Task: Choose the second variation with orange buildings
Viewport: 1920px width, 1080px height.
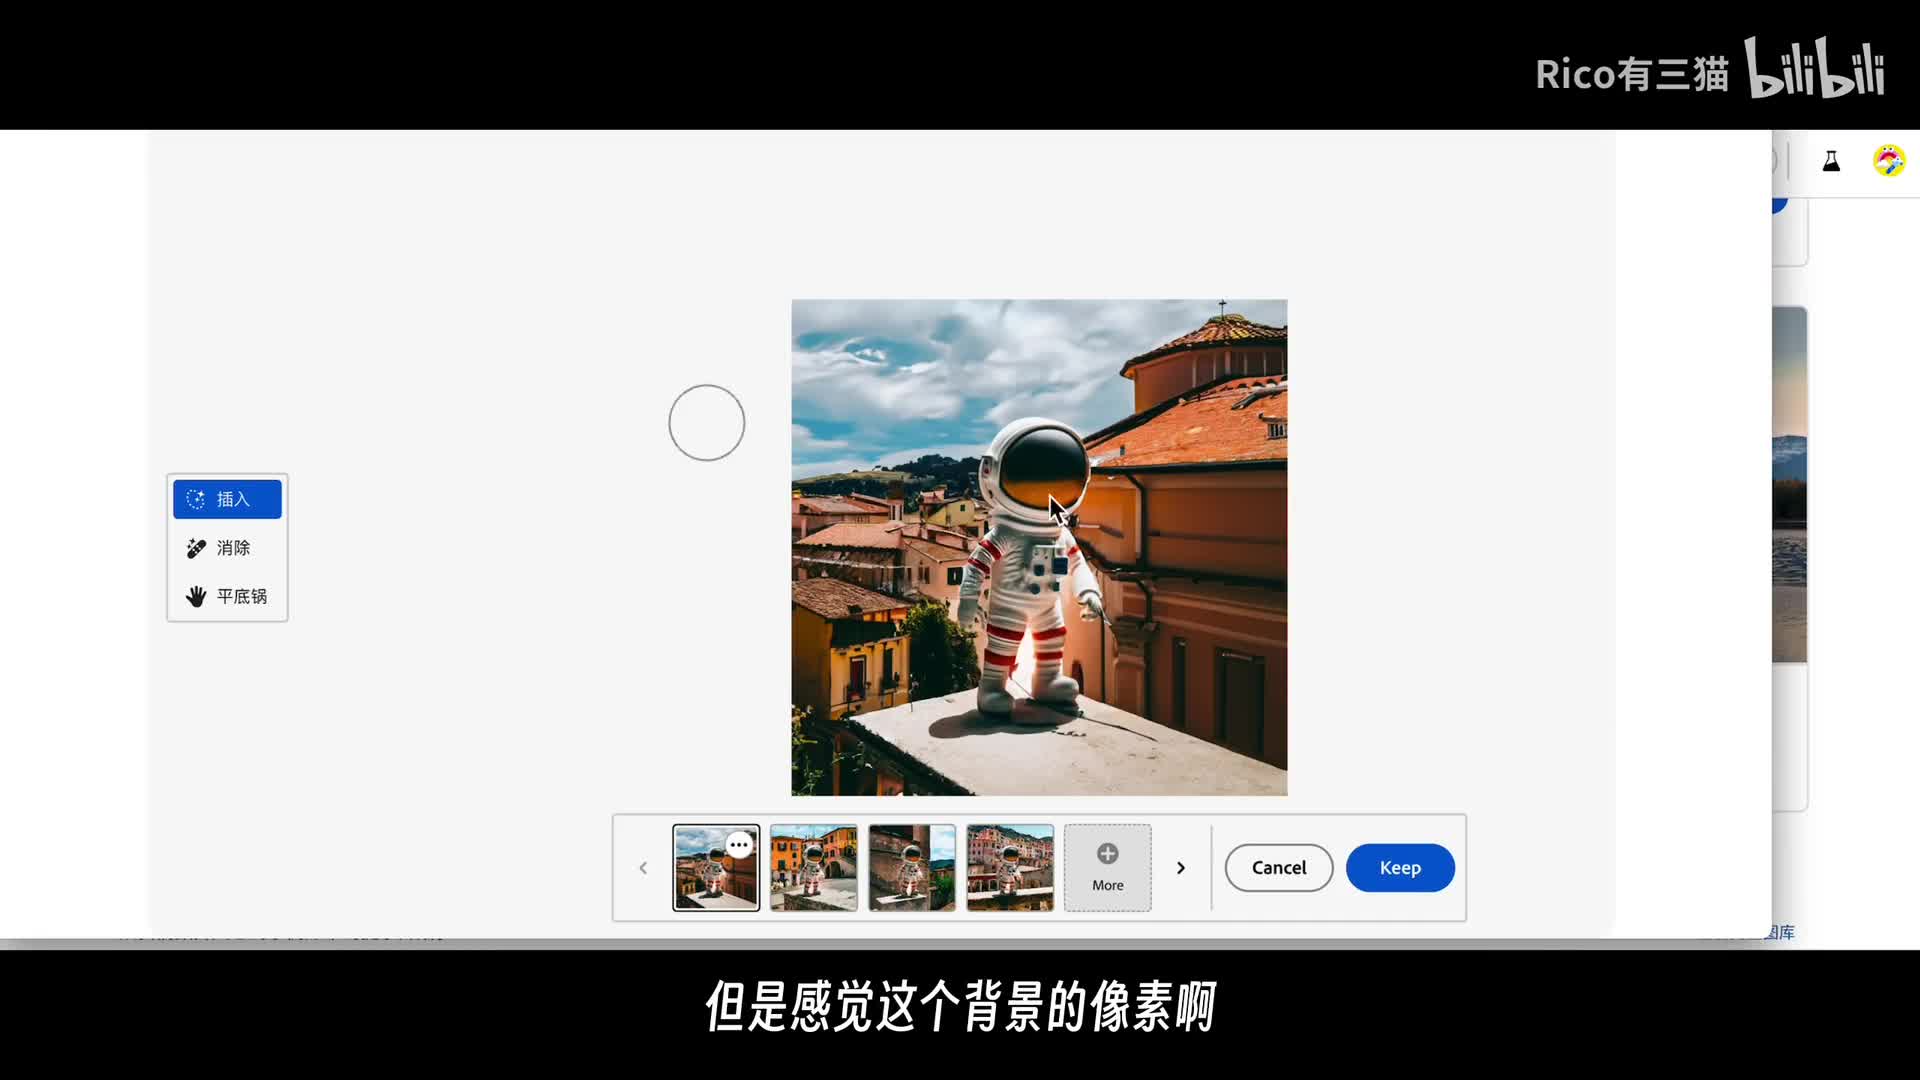Action: click(813, 868)
